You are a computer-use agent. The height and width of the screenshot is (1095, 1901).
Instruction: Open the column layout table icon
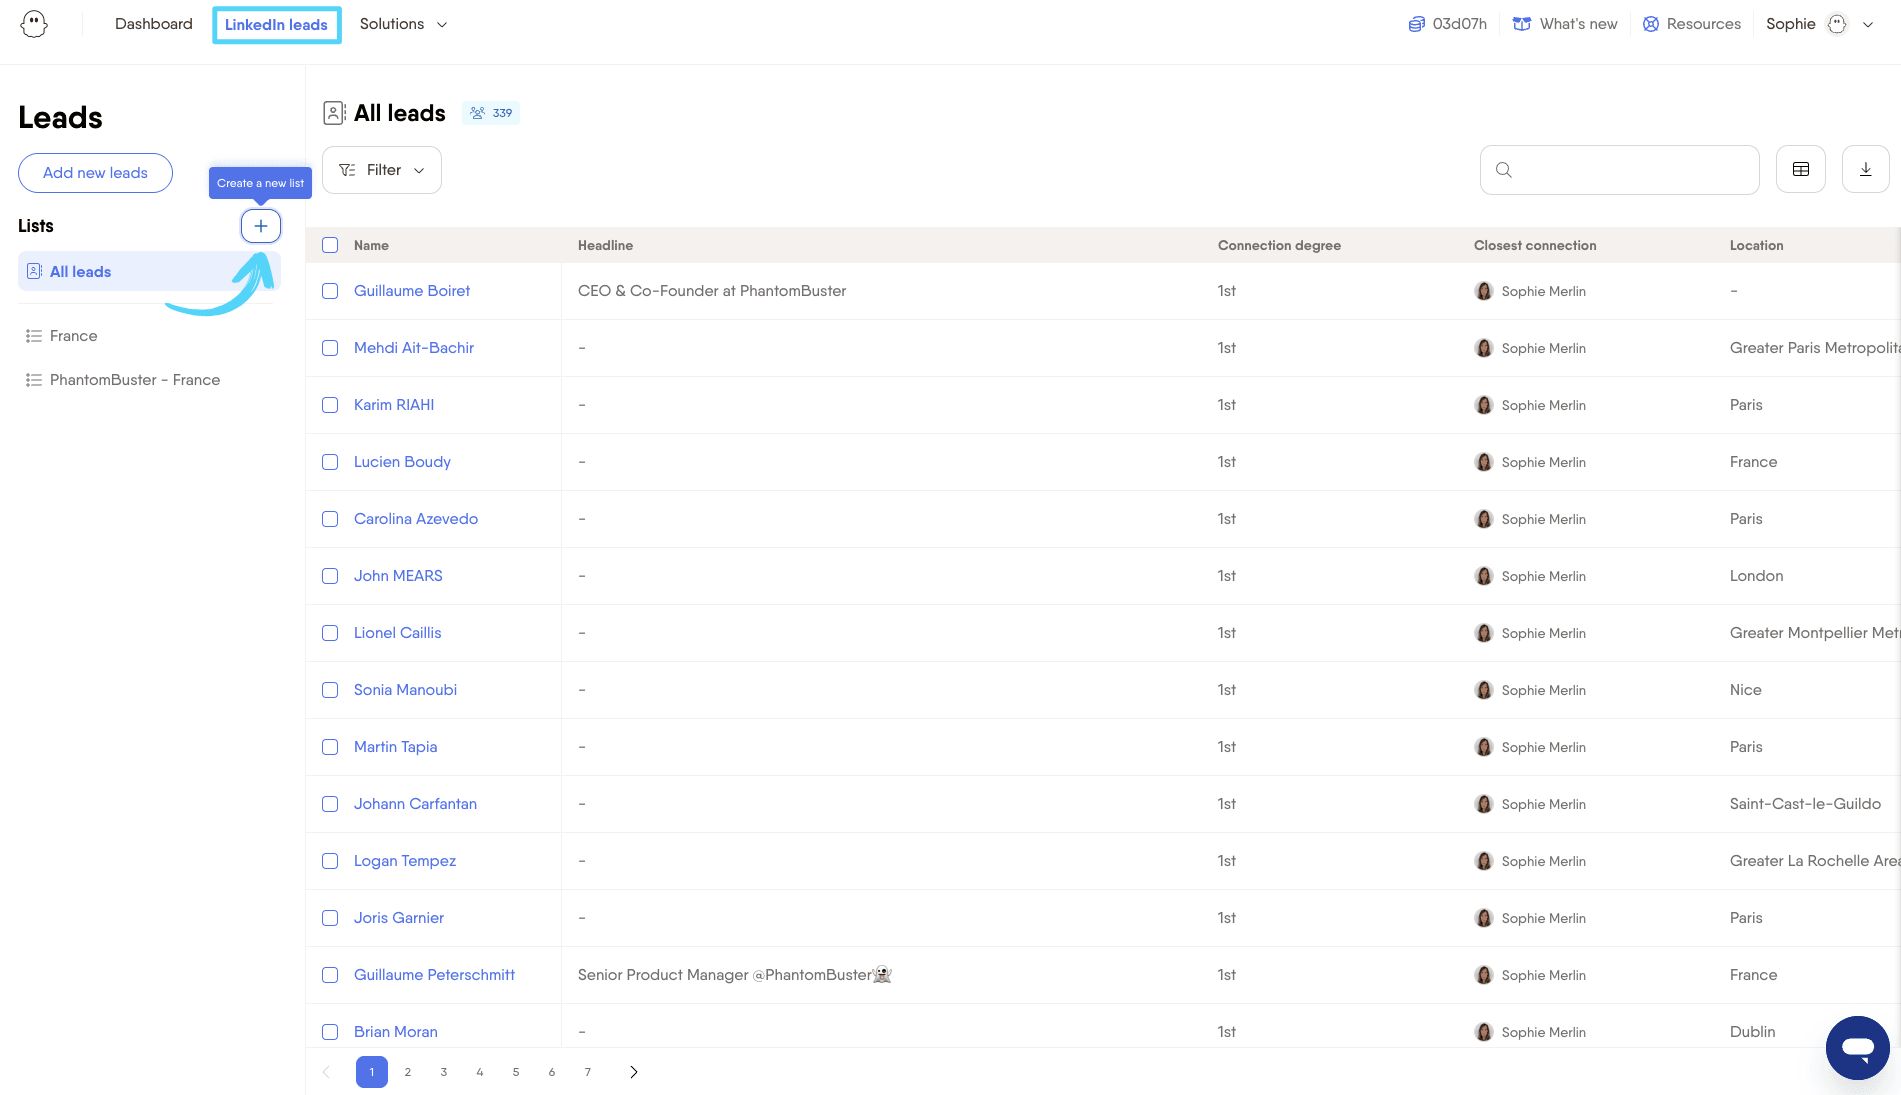pyautogui.click(x=1801, y=170)
